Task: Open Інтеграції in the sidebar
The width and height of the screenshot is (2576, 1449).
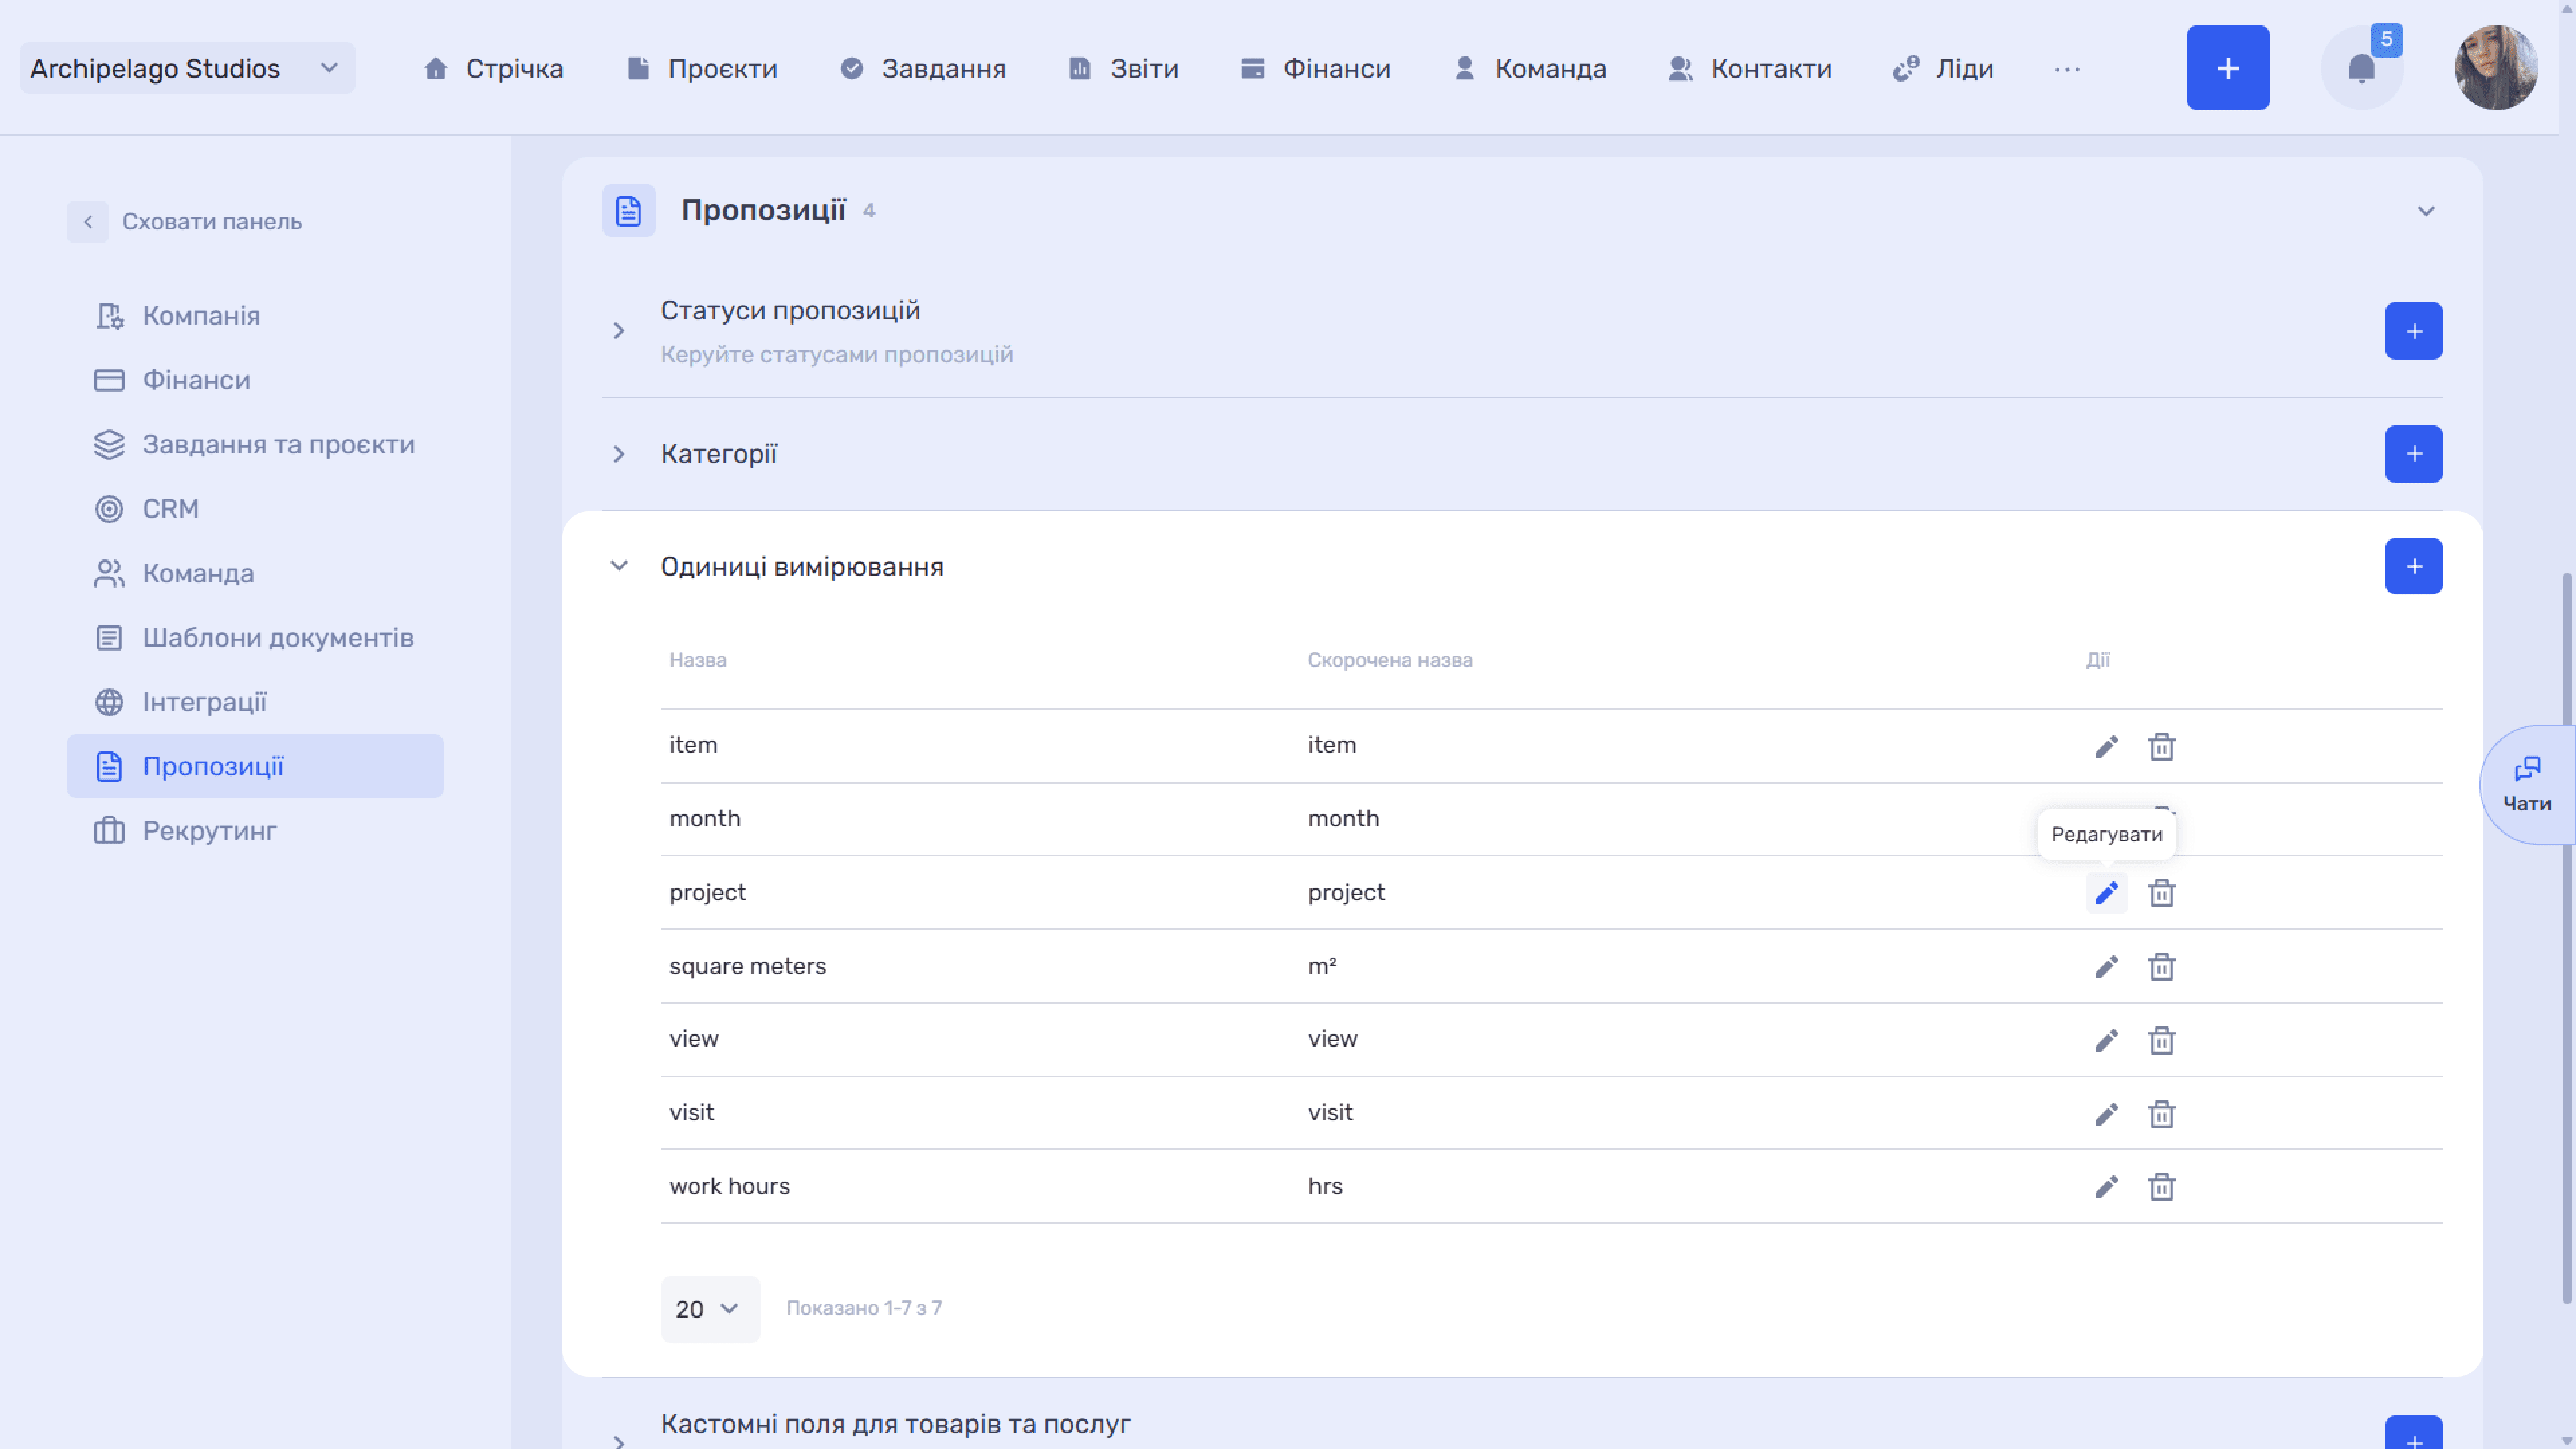Action: (x=255, y=702)
